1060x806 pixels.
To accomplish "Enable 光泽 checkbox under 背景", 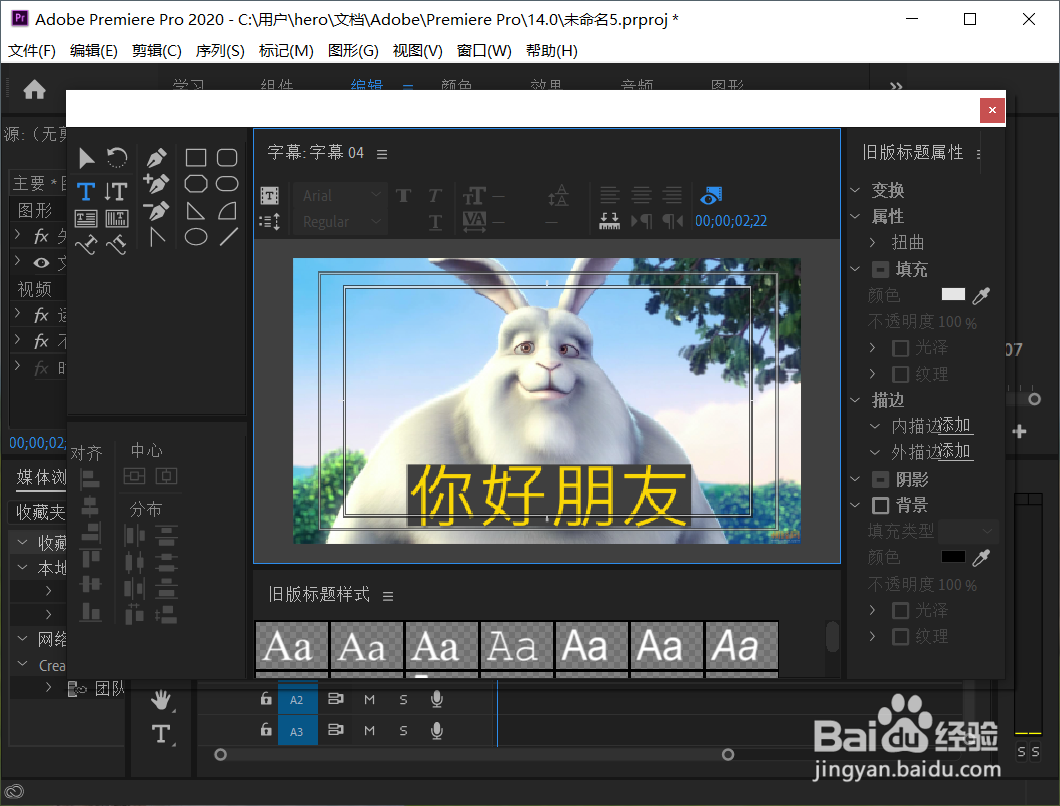I will [900, 611].
